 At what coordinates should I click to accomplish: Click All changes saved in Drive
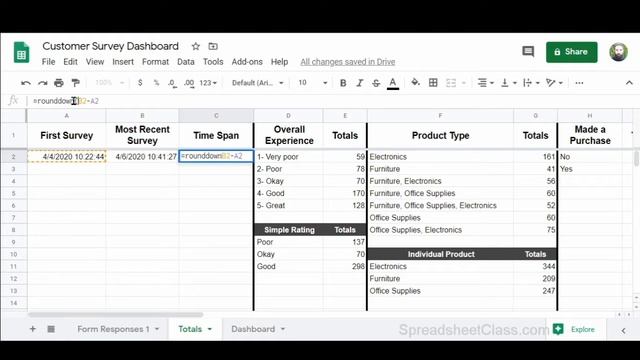348,62
